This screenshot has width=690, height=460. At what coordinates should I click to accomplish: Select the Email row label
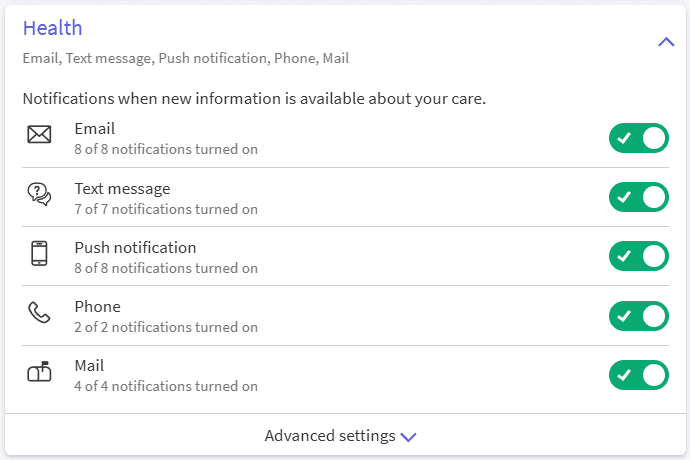tap(94, 128)
